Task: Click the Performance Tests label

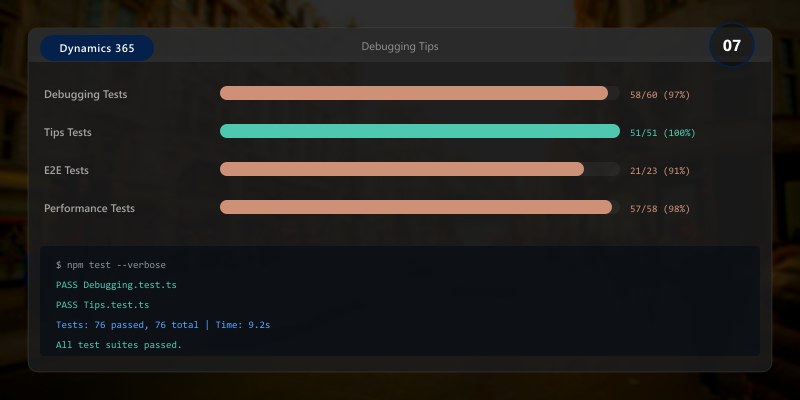Action: pos(89,208)
